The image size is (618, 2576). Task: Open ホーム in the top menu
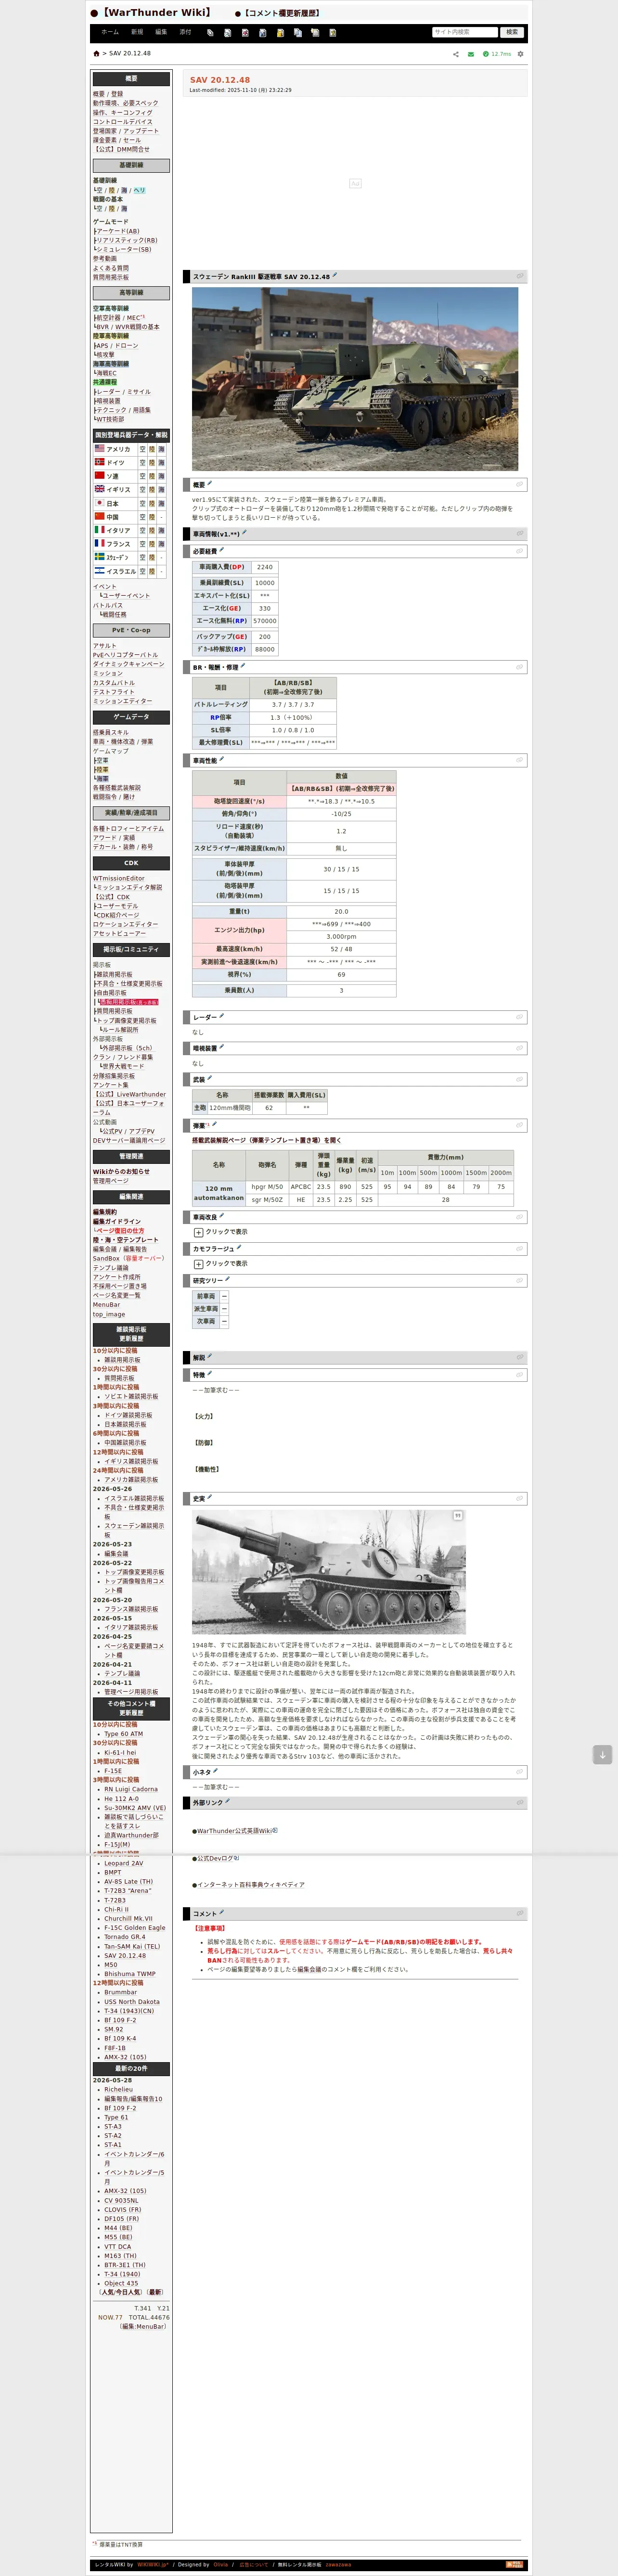(x=110, y=32)
